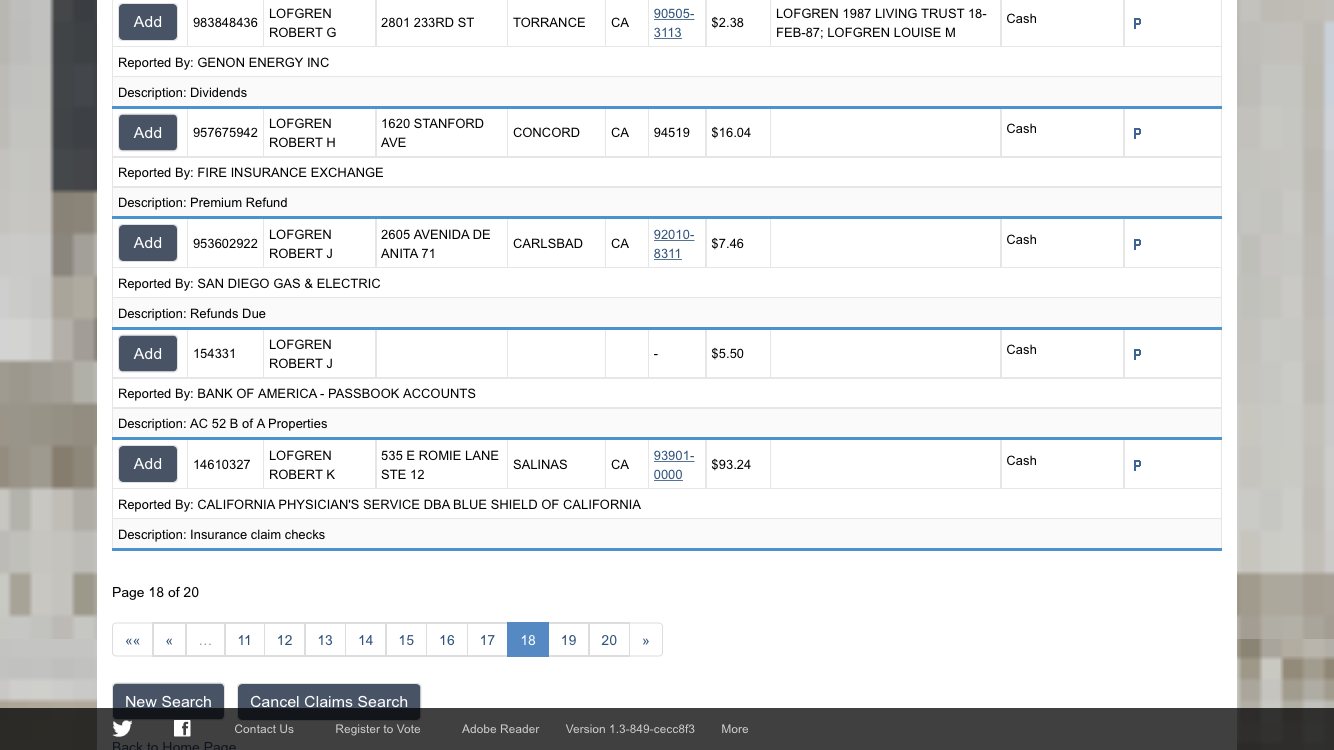Screen dimensions: 1334x750
Task: Click 'LOFGREN 1987 LIVING TRUST' co-owner text
Action: [881, 22]
